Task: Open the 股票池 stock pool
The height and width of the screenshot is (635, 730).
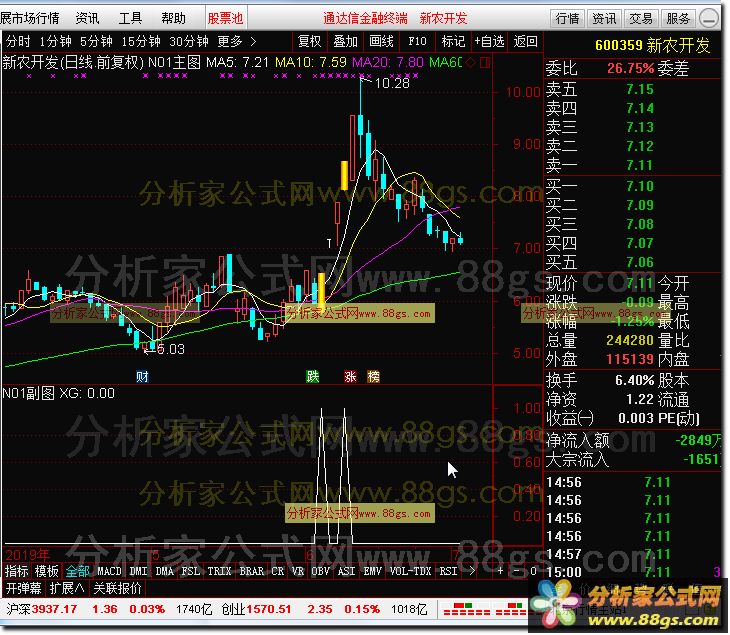Action: [x=226, y=19]
